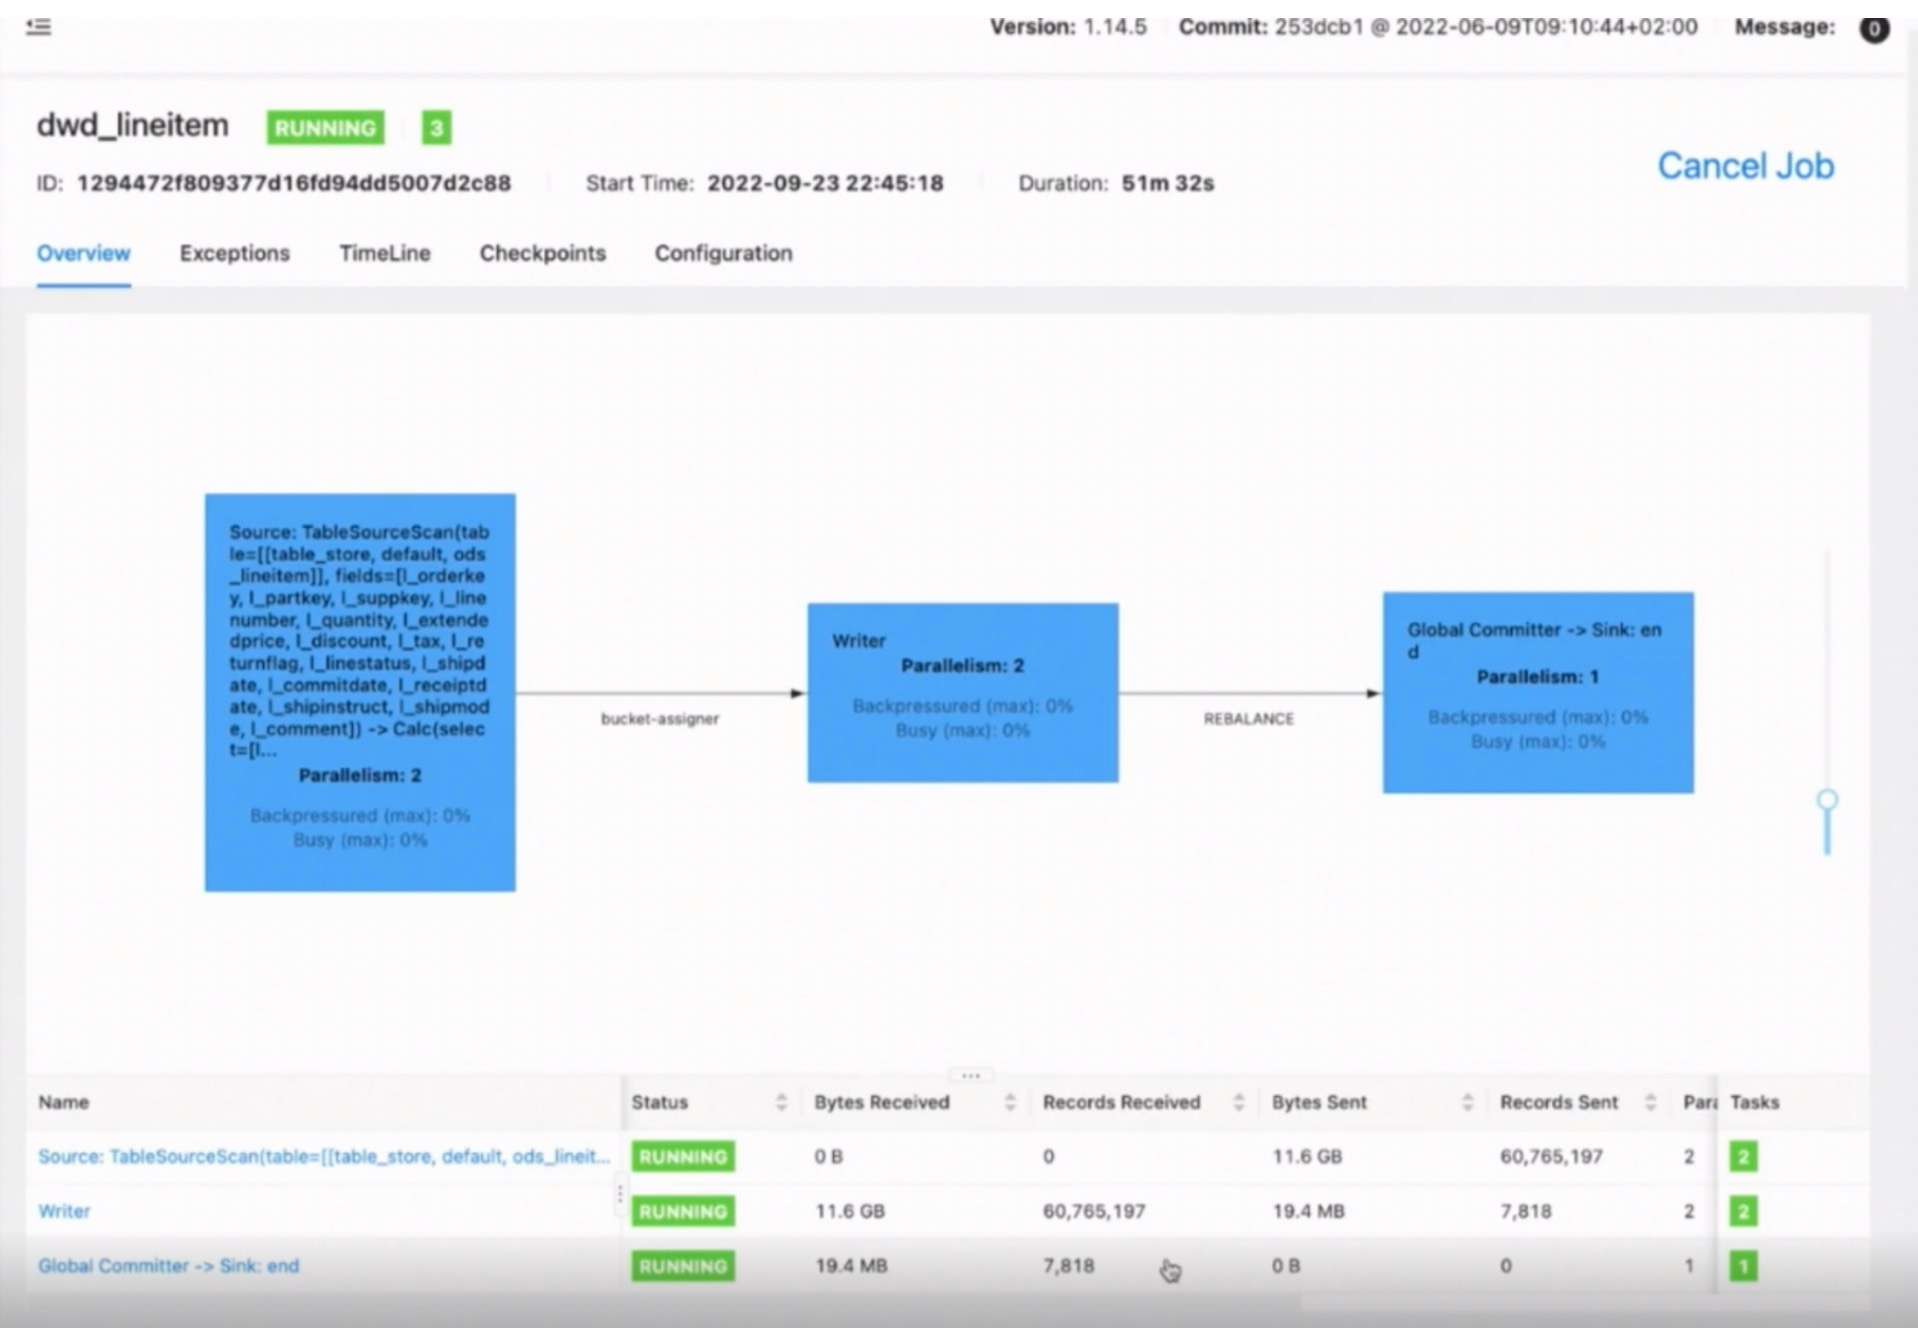Click the bucket-assigner edge label

click(x=660, y=718)
